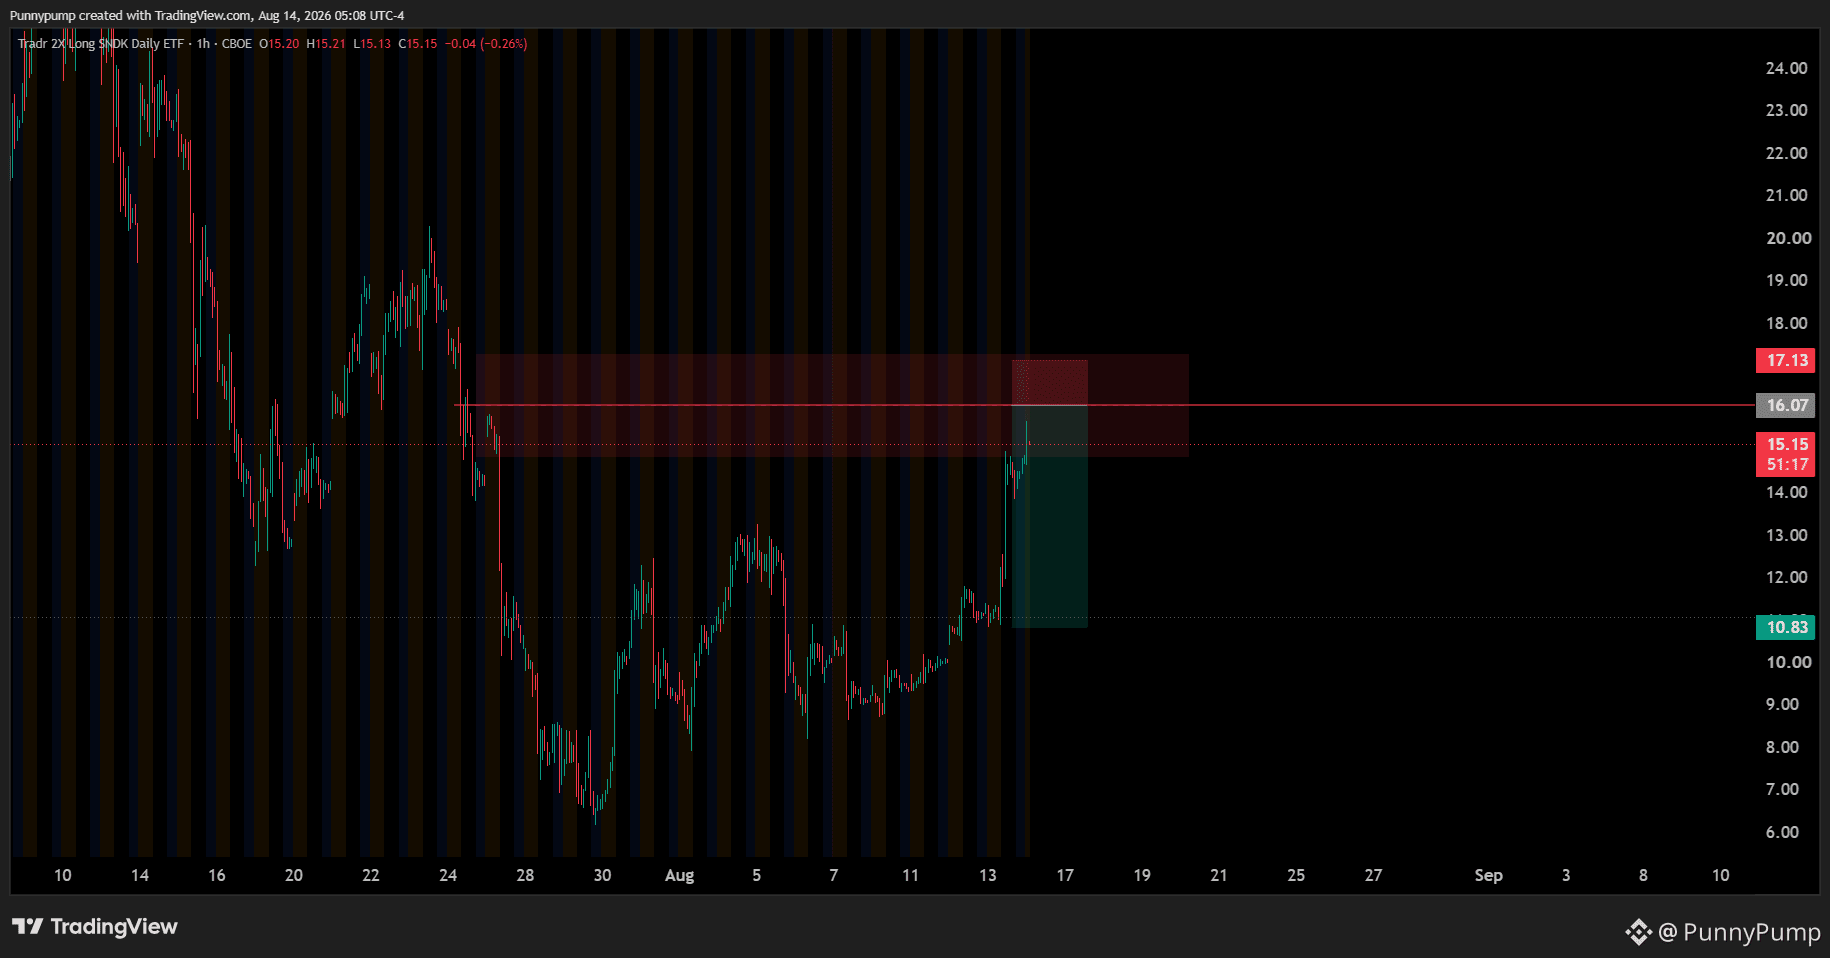This screenshot has width=1830, height=958.
Task: Click the date label 11 on time axis
Action: [x=910, y=875]
